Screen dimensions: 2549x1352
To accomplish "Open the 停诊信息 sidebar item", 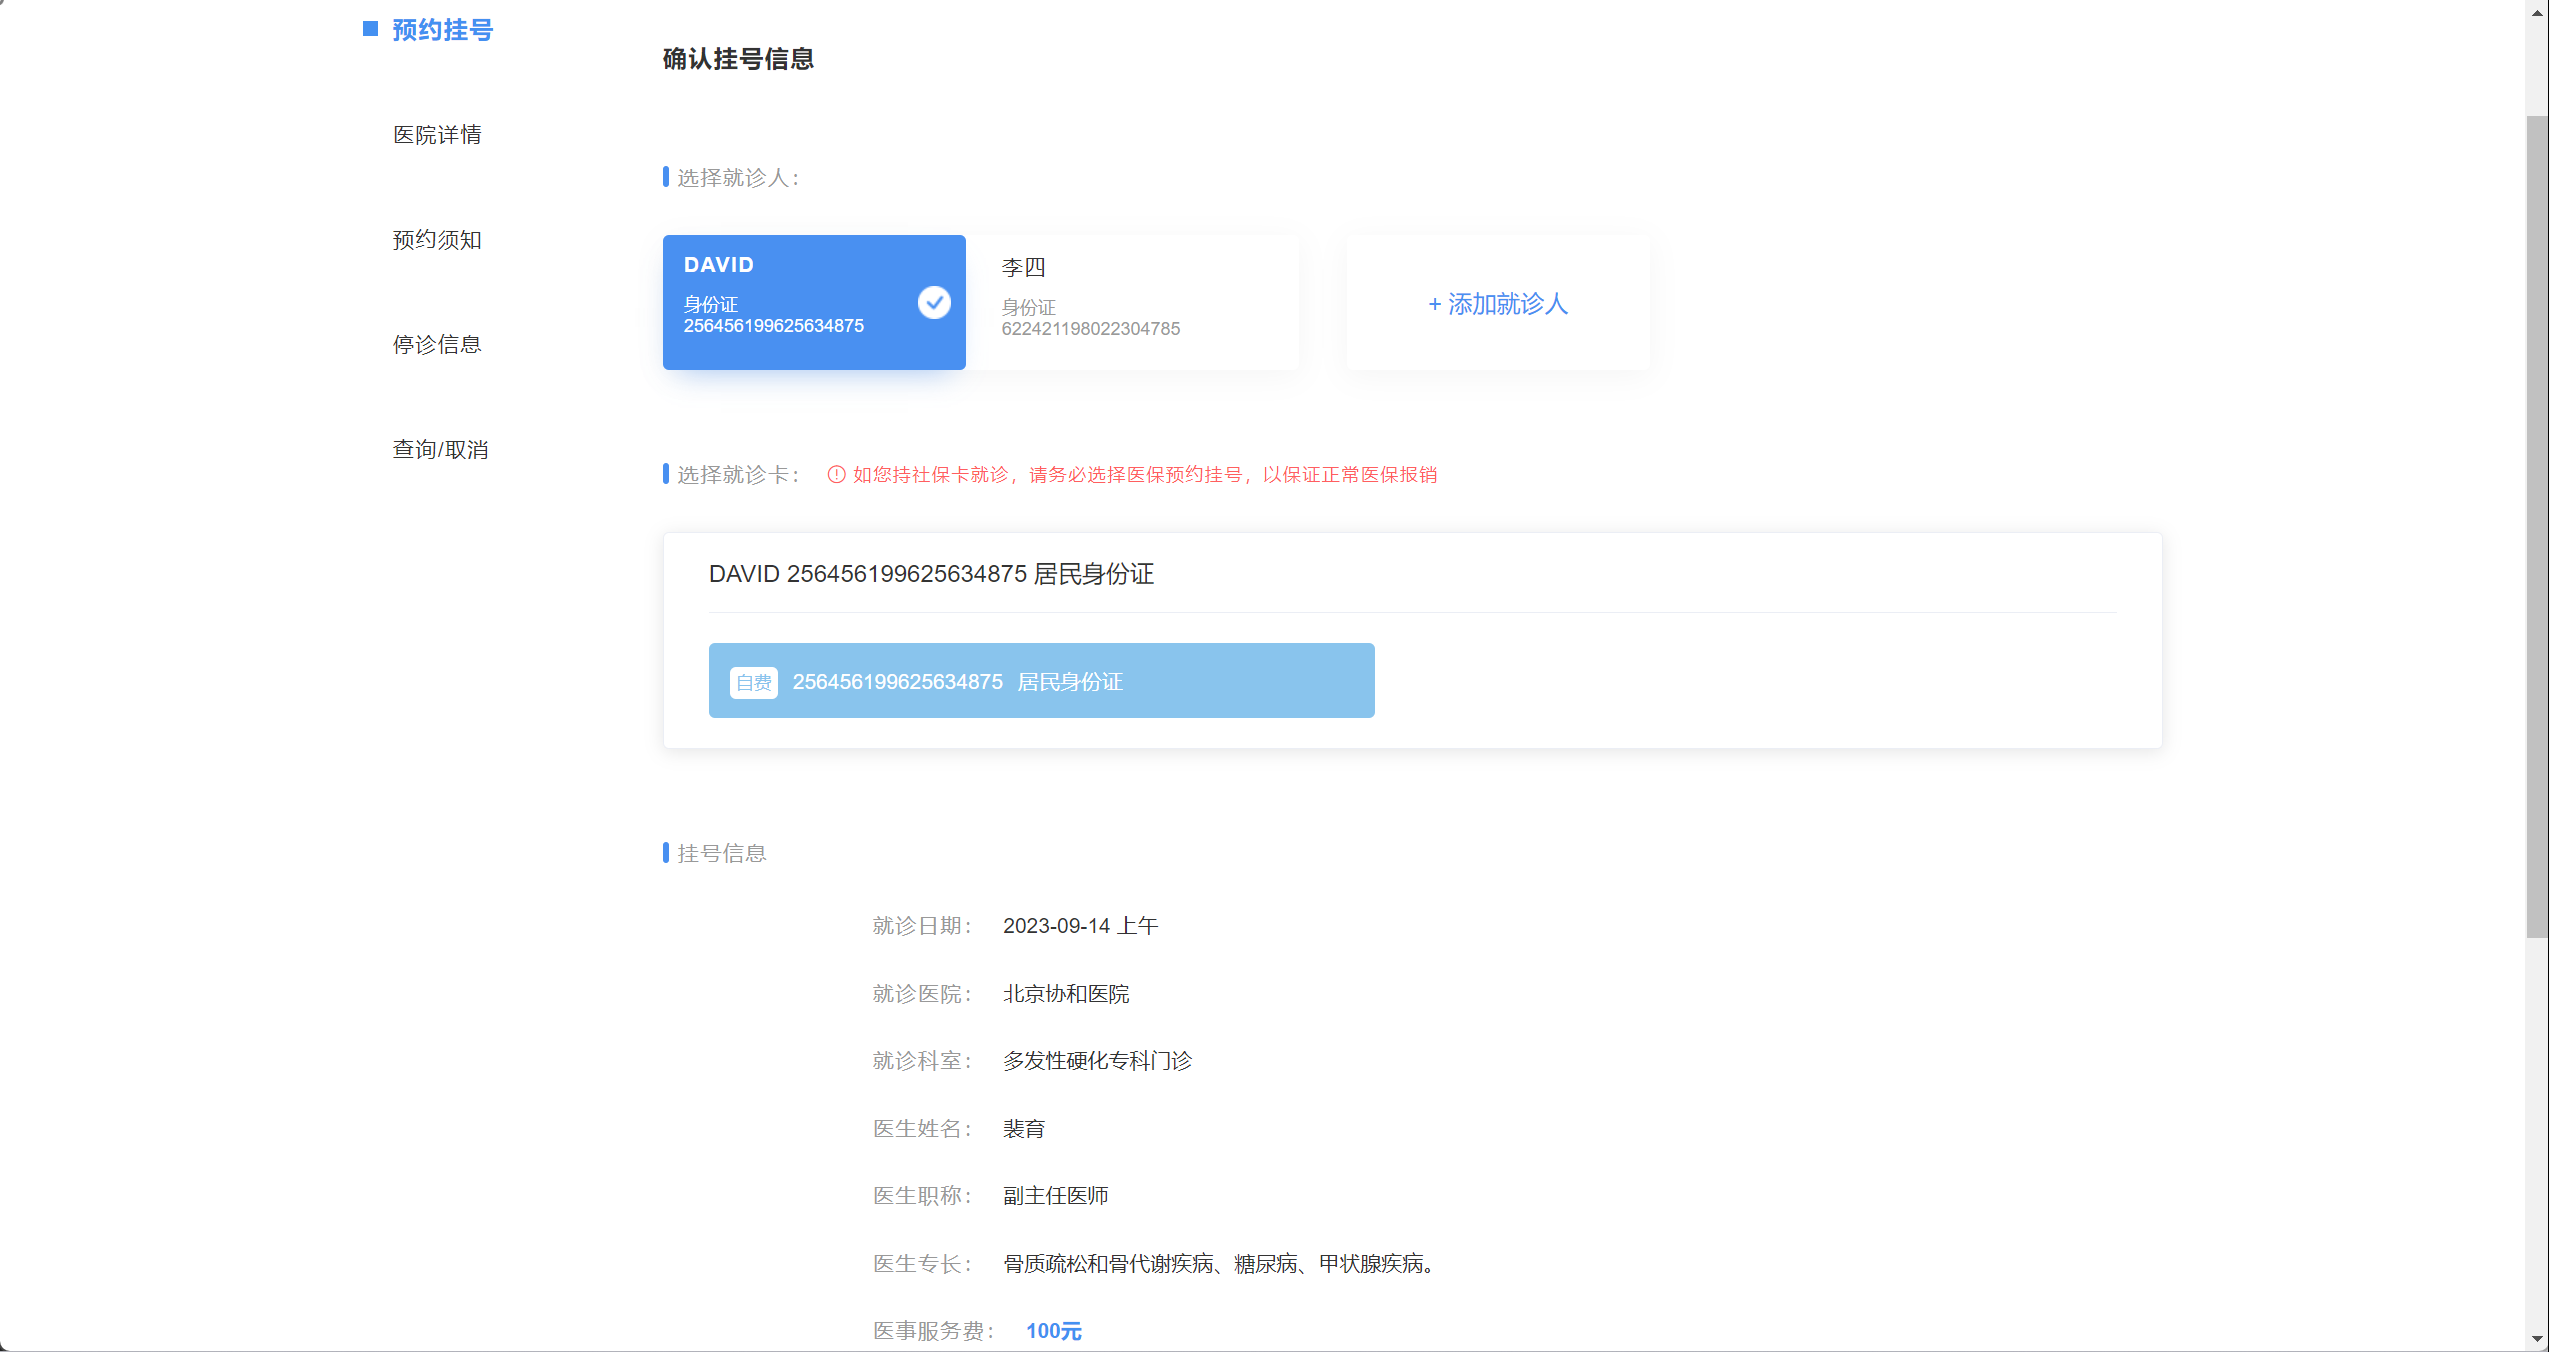I will click(437, 345).
